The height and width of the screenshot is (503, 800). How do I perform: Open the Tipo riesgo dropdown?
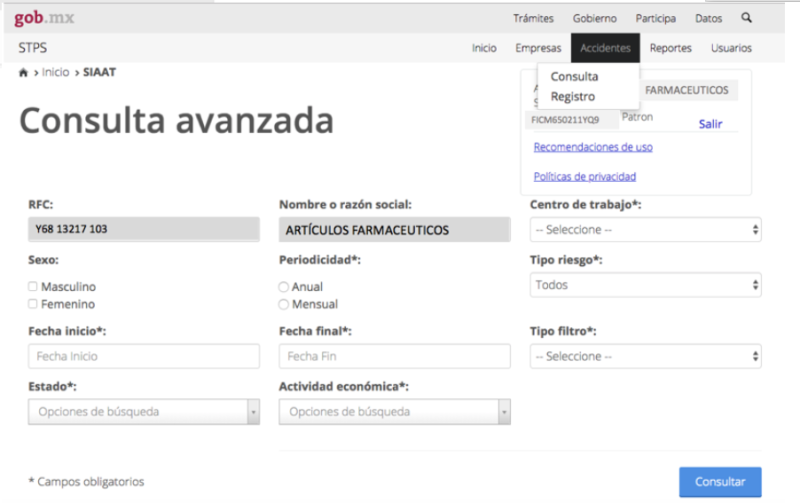[x=645, y=285]
